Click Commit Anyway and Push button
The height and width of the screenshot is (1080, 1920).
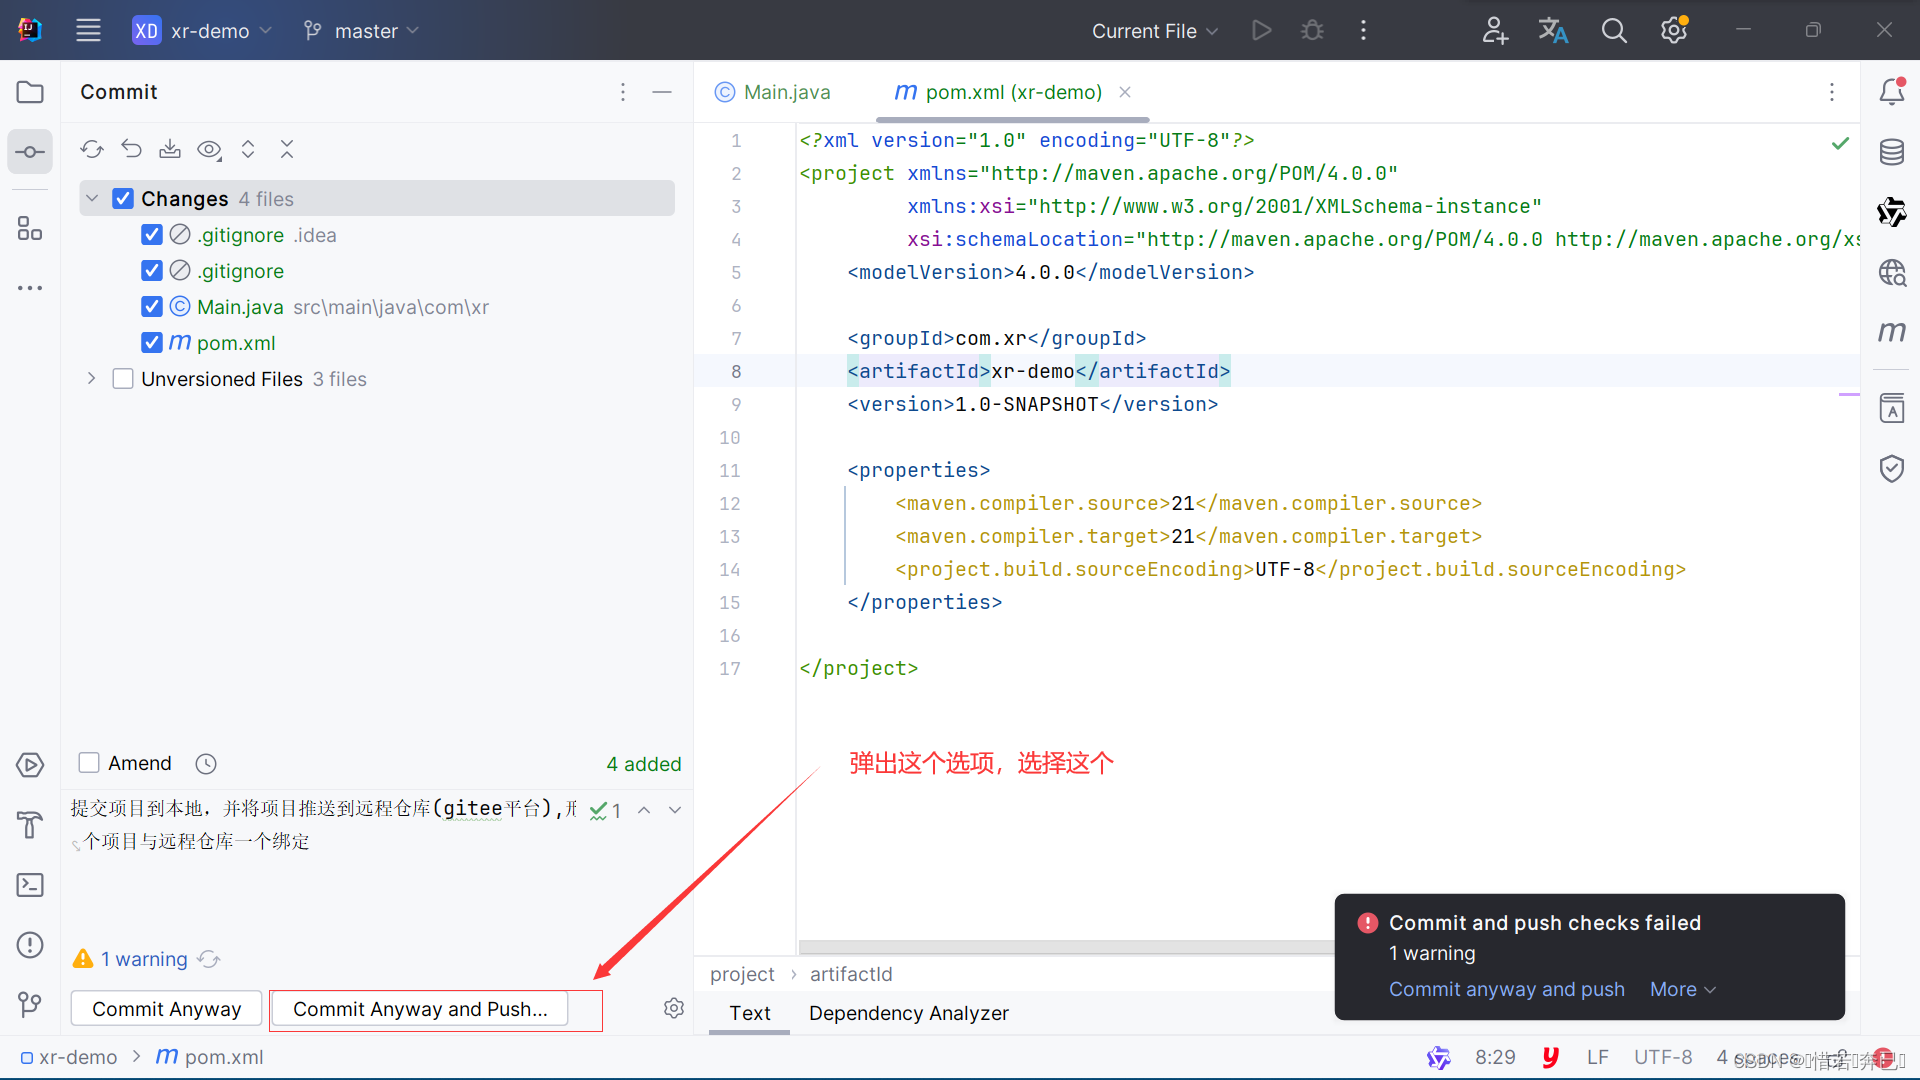pyautogui.click(x=419, y=1009)
